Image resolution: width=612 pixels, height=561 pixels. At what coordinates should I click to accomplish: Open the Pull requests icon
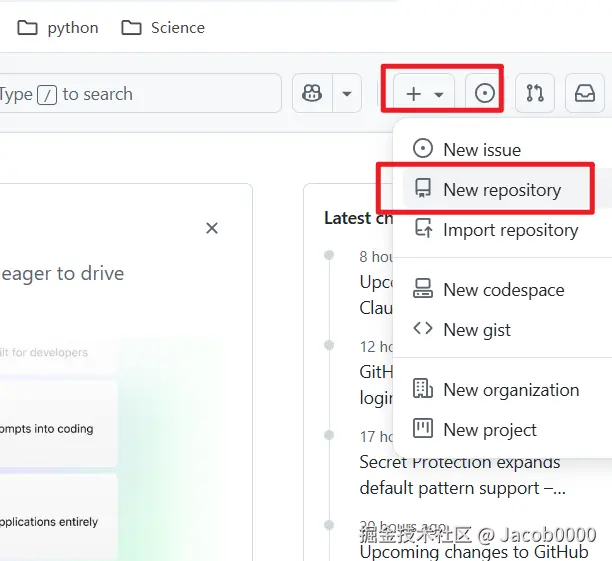535,93
